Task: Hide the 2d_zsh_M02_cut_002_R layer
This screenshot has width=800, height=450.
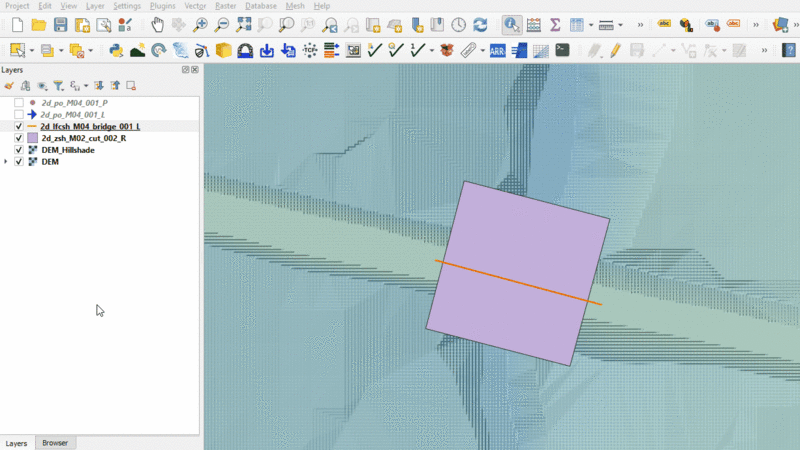Action: (19, 138)
